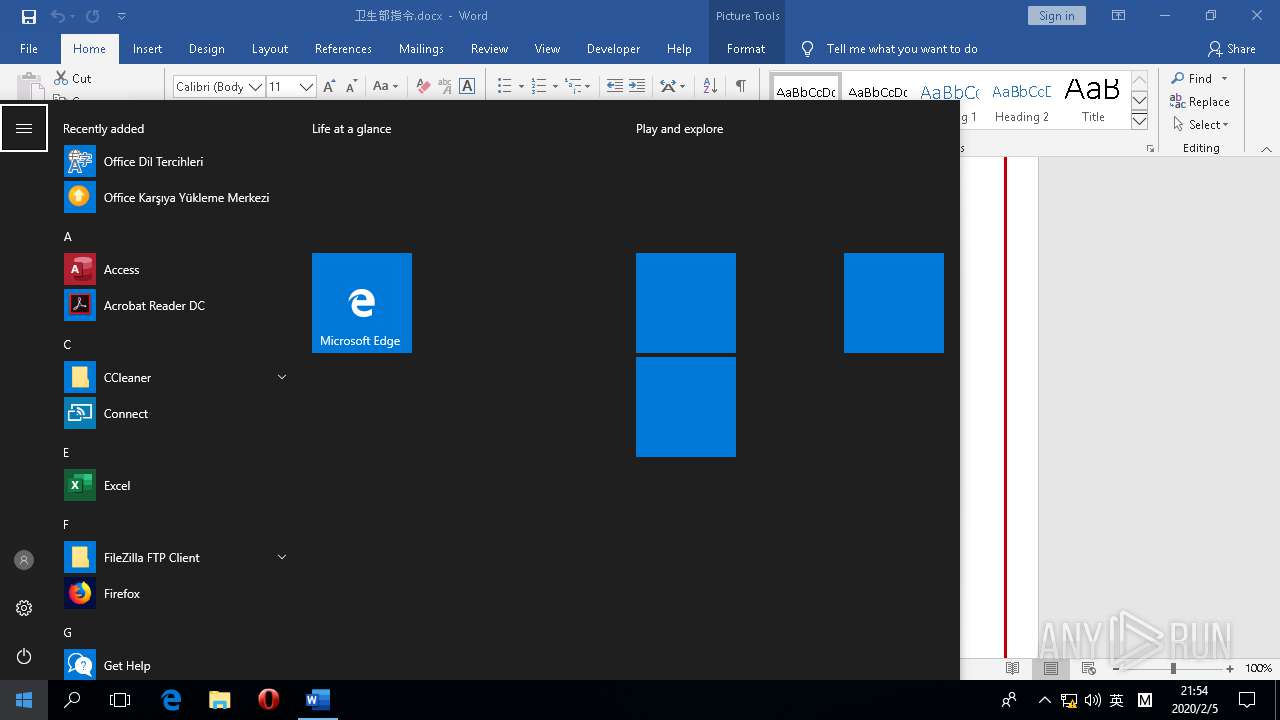Viewport: 1280px width, 720px height.
Task: Apply bullet list formatting
Action: click(x=505, y=86)
